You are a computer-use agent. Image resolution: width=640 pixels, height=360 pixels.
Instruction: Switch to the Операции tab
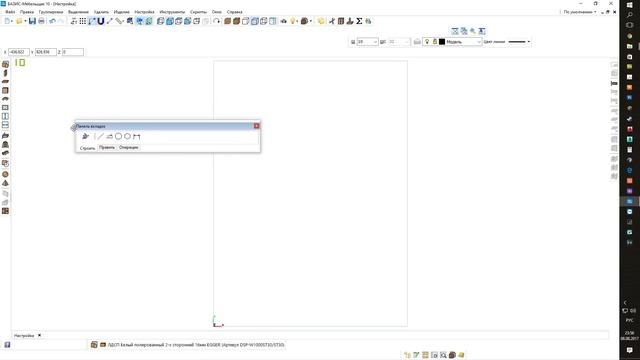(x=129, y=147)
